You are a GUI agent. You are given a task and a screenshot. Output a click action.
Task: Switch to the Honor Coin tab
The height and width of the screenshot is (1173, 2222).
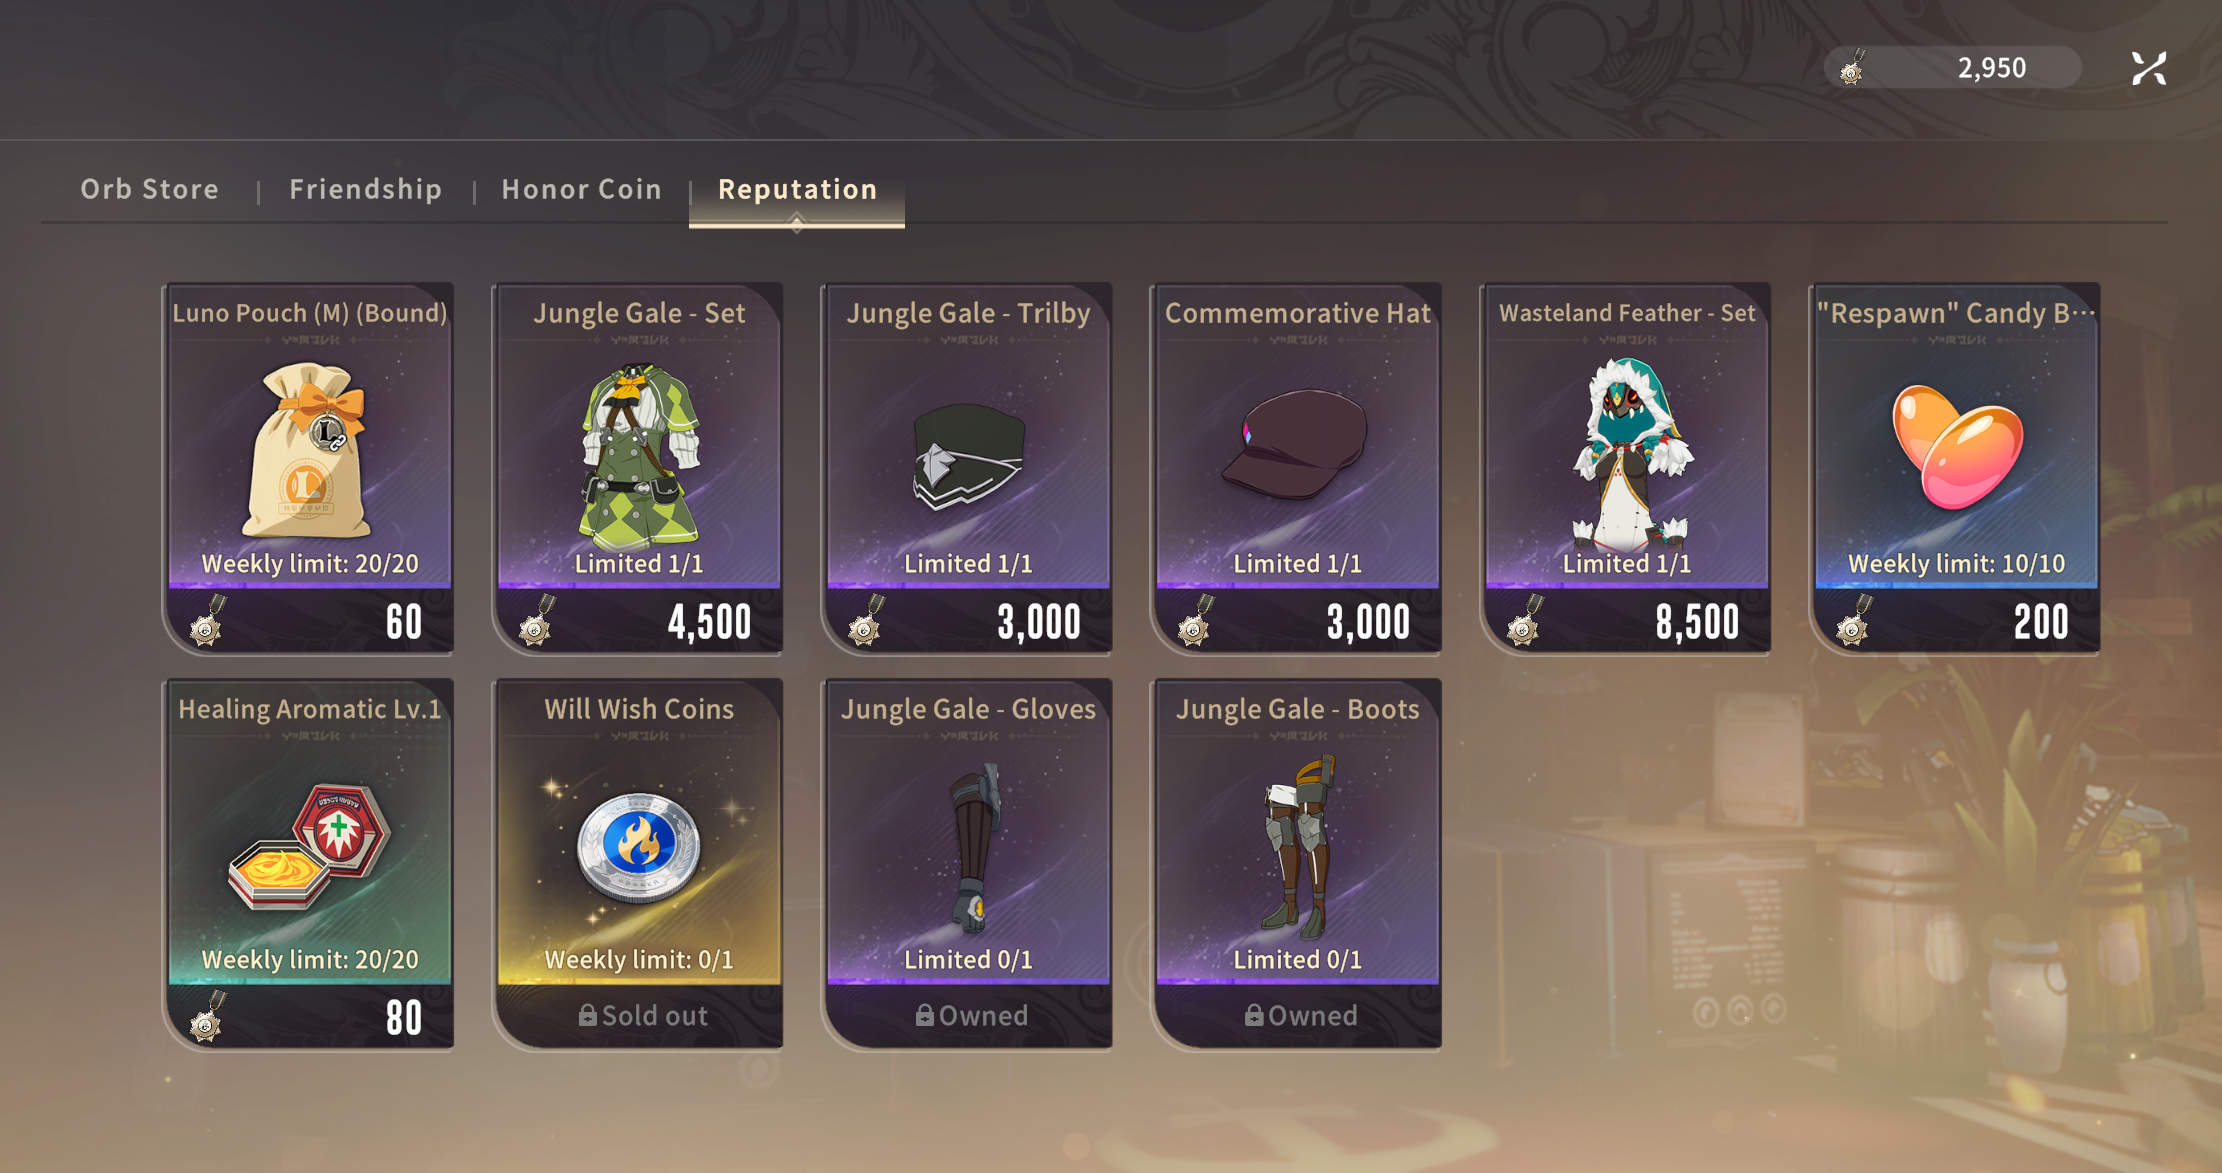[x=582, y=189]
